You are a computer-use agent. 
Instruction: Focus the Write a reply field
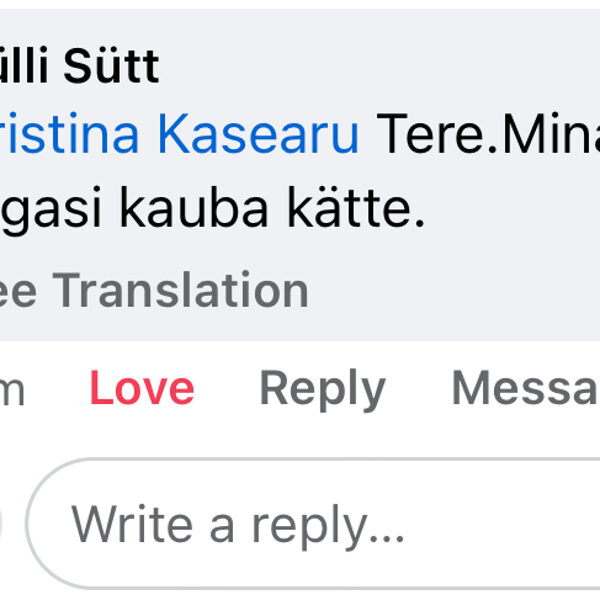click(x=300, y=523)
